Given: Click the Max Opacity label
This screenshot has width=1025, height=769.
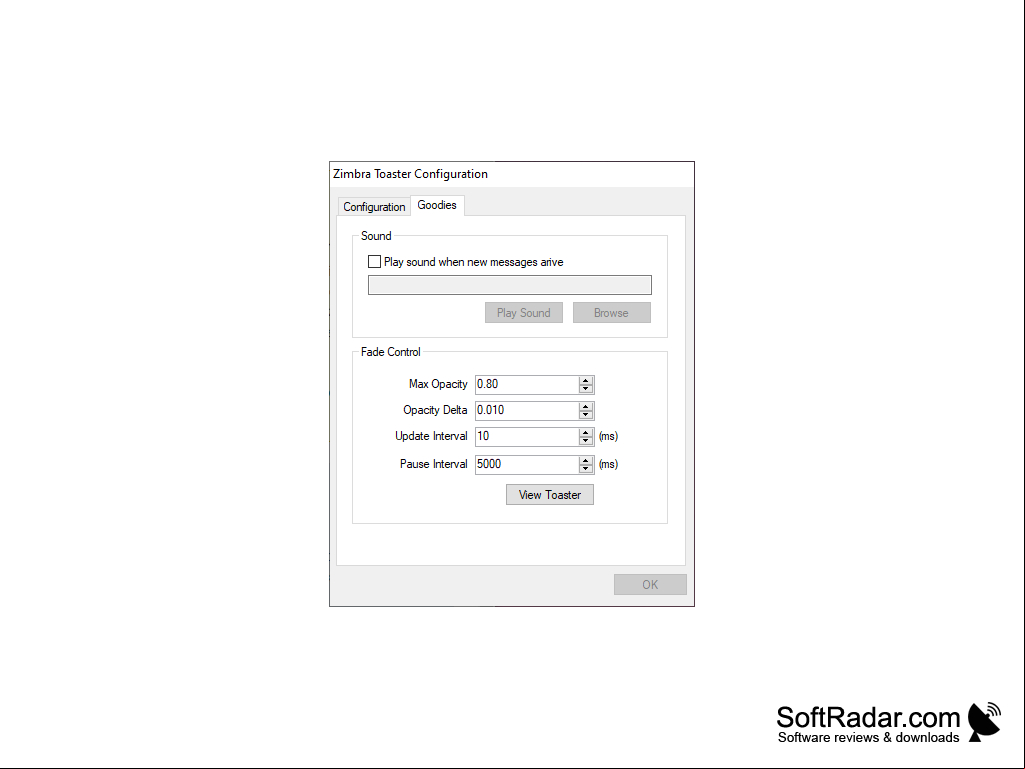Looking at the screenshot, I should tap(438, 384).
